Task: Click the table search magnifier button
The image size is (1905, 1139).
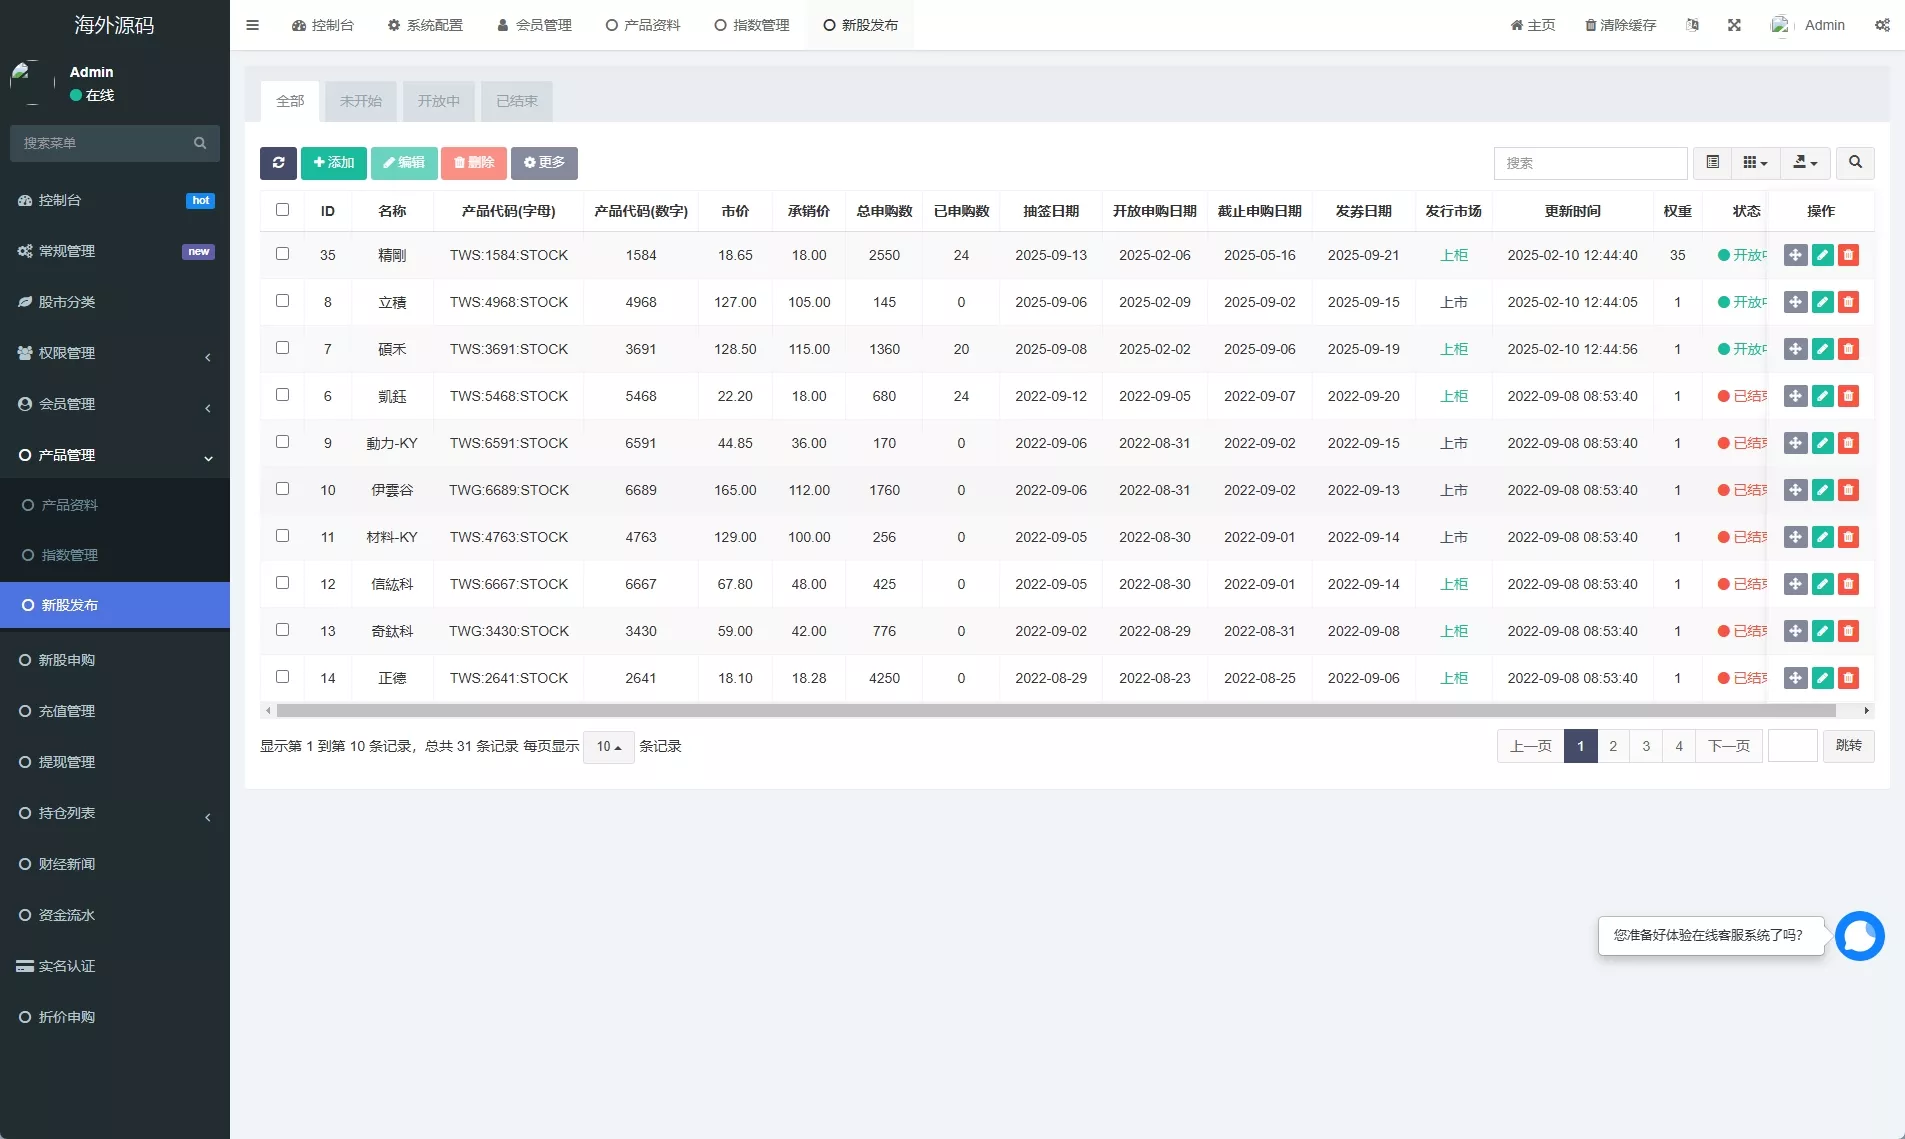Action: pyautogui.click(x=1855, y=163)
